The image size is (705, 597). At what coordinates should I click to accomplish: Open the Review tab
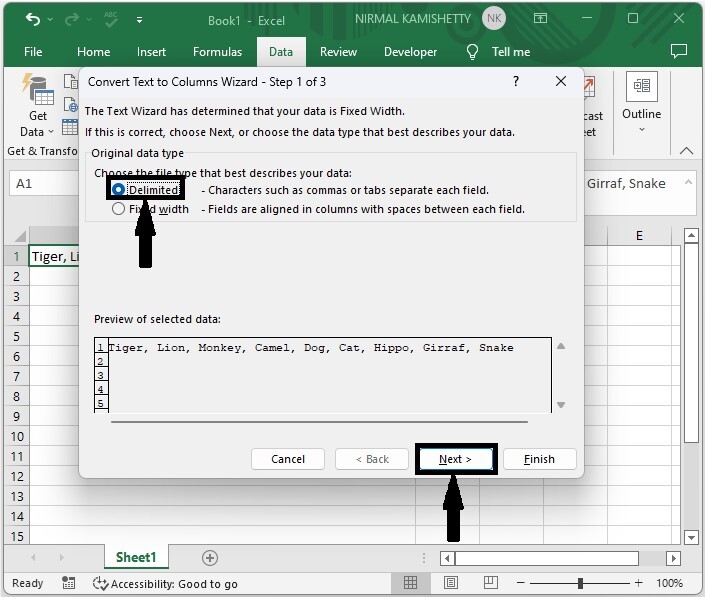pyautogui.click(x=338, y=52)
